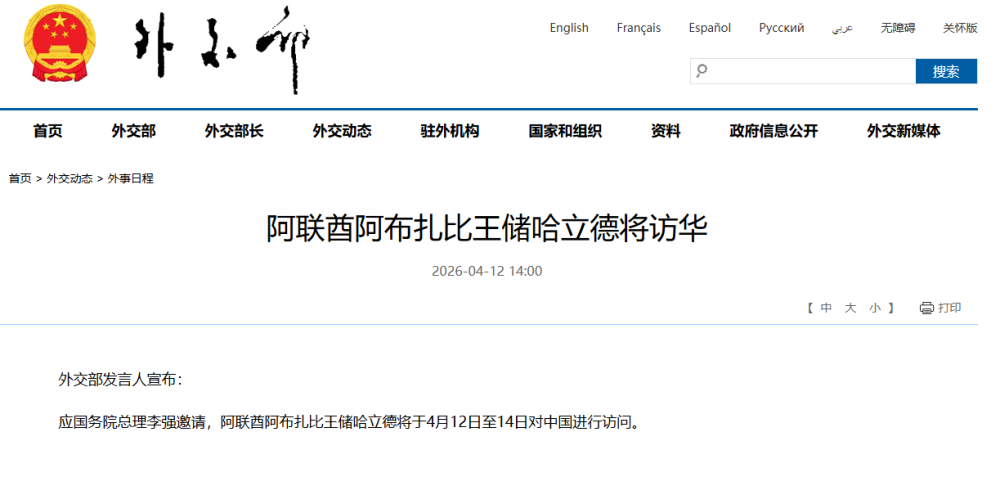Select 国家和组织 in the main navigation

565,131
